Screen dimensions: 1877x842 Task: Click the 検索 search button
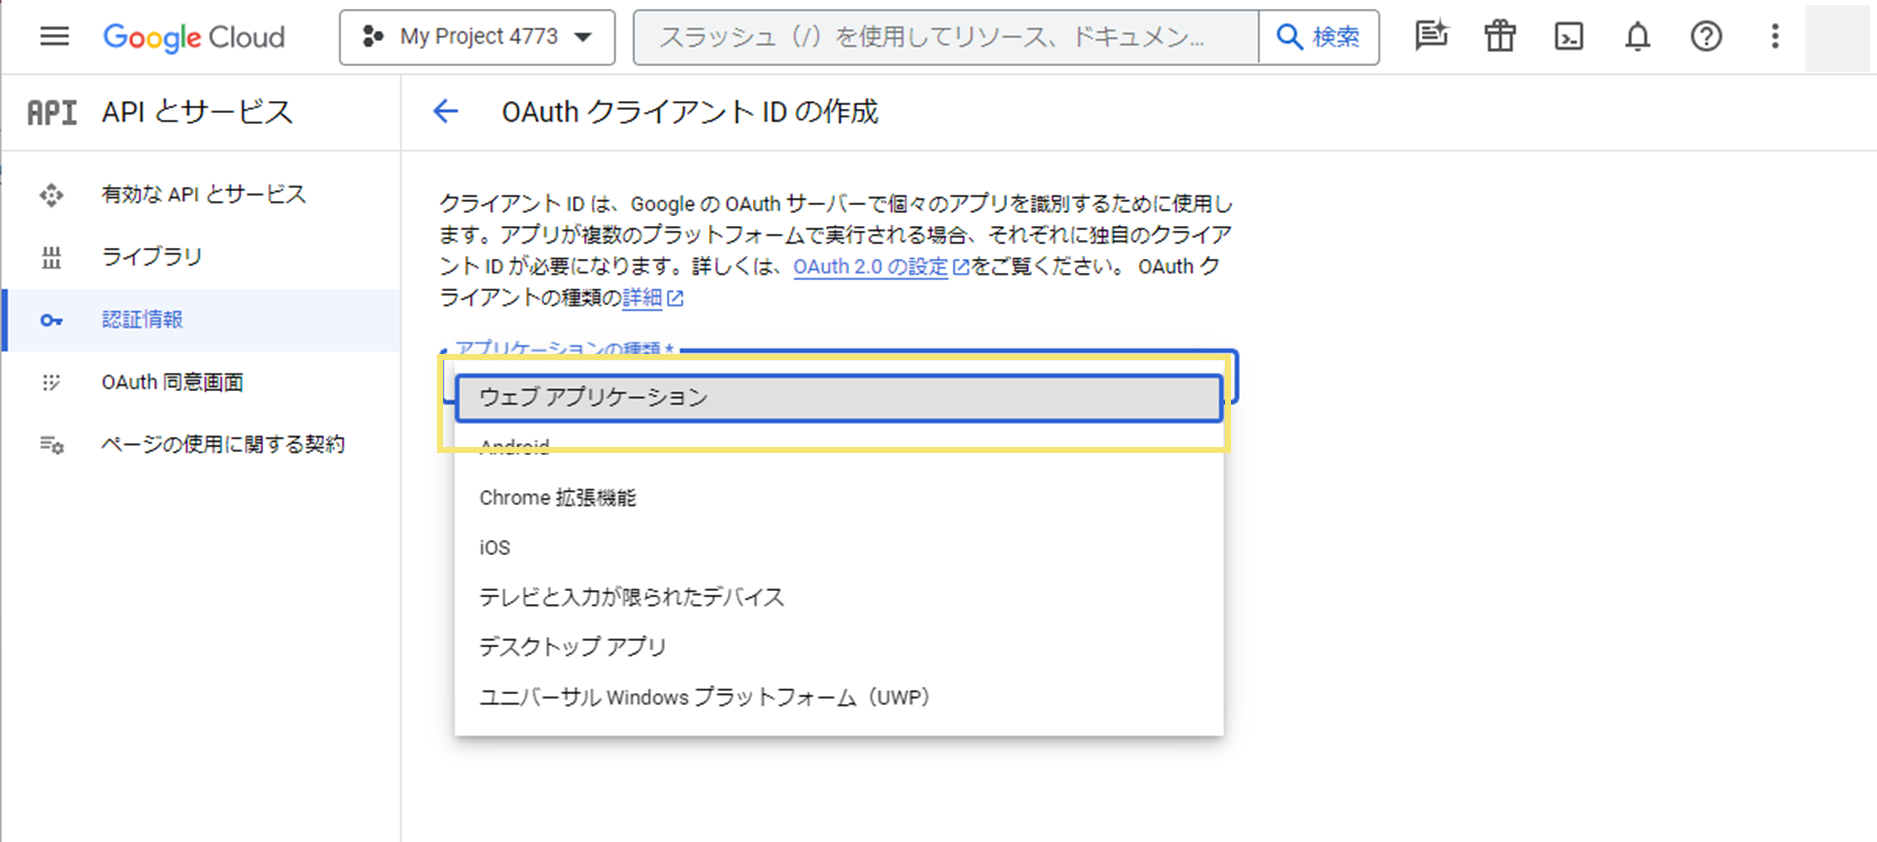tap(1318, 37)
